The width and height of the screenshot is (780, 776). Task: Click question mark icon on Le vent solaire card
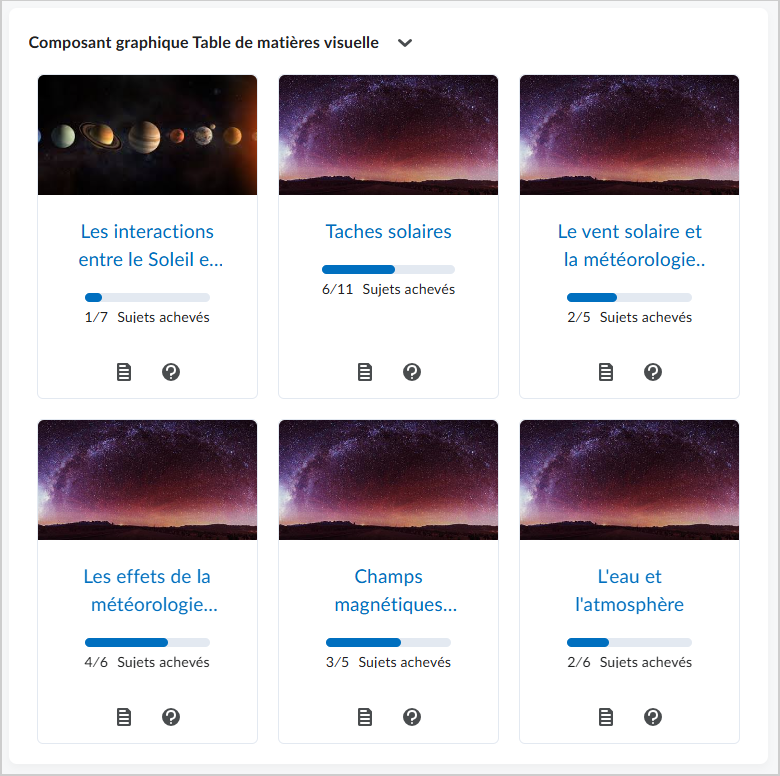(x=653, y=372)
